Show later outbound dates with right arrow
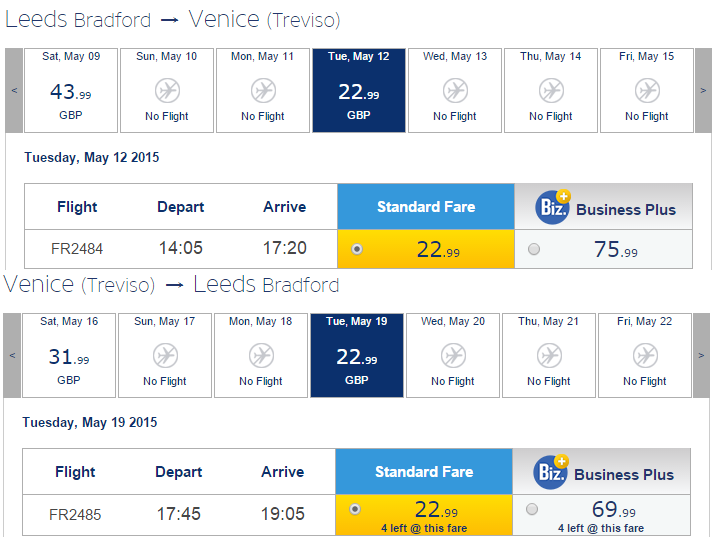The width and height of the screenshot is (715, 540). [703, 90]
